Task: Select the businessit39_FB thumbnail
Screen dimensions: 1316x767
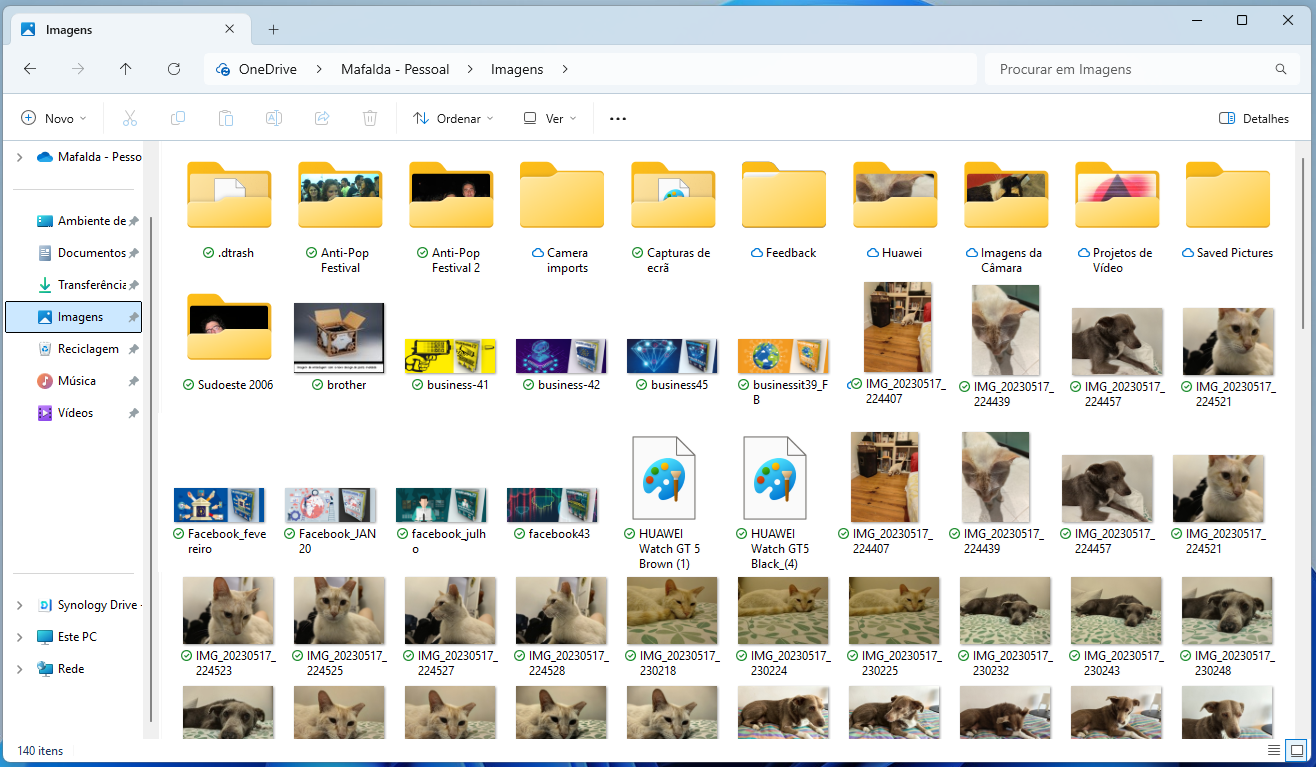Action: tap(783, 356)
